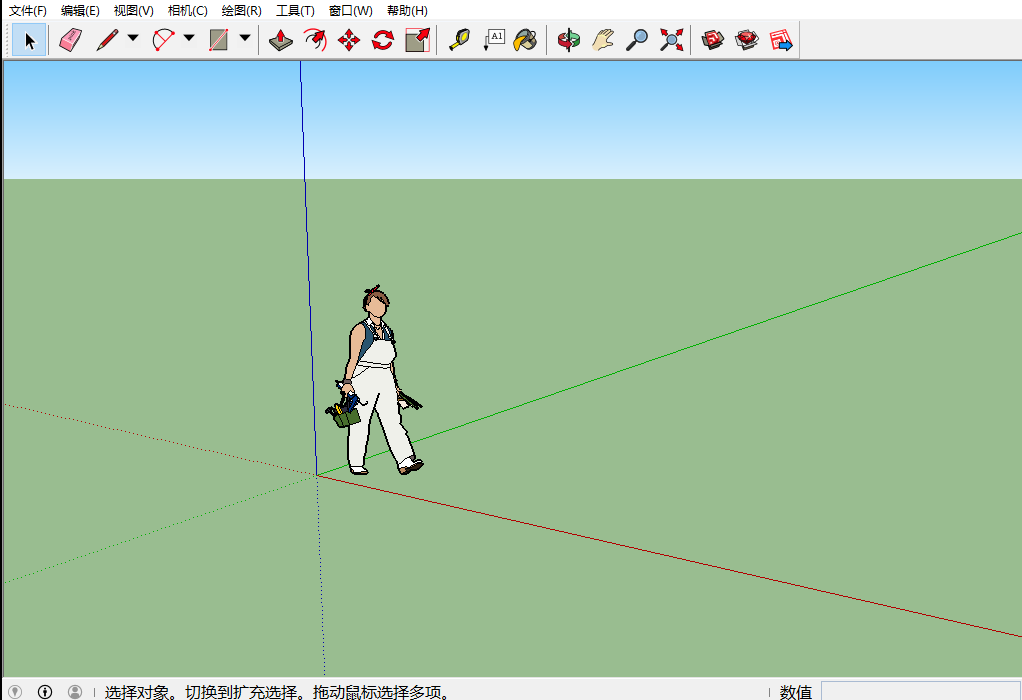Image resolution: width=1022 pixels, height=700 pixels.
Task: Click the Tape Measure tool
Action: tap(459, 41)
